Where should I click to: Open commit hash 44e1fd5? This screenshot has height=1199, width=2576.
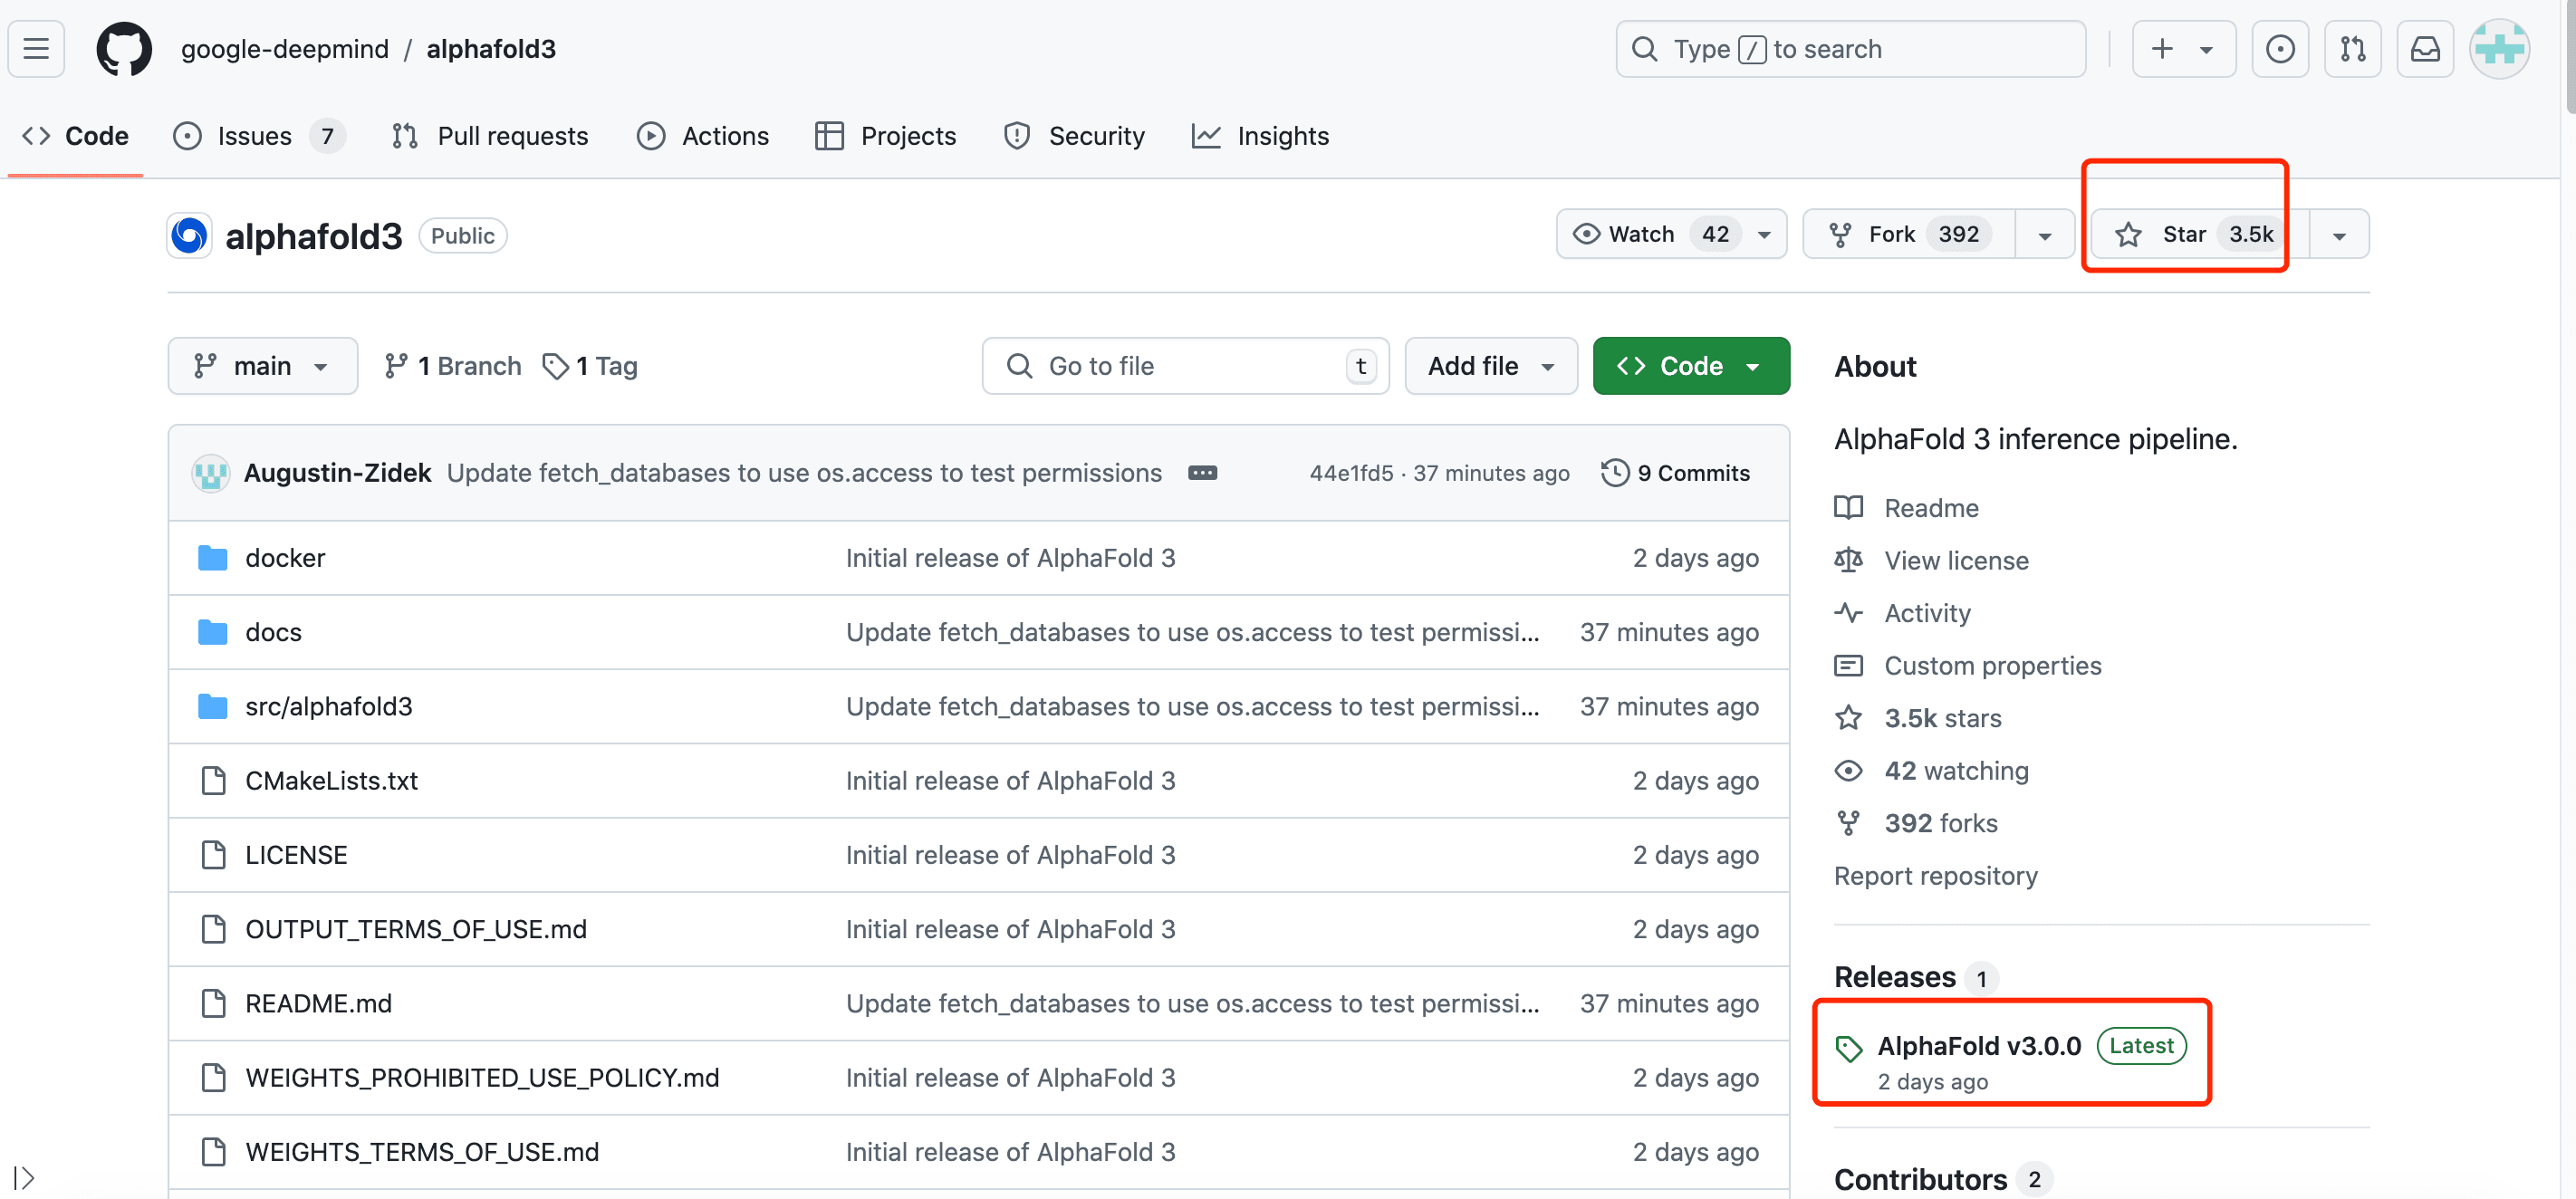pyautogui.click(x=1351, y=473)
